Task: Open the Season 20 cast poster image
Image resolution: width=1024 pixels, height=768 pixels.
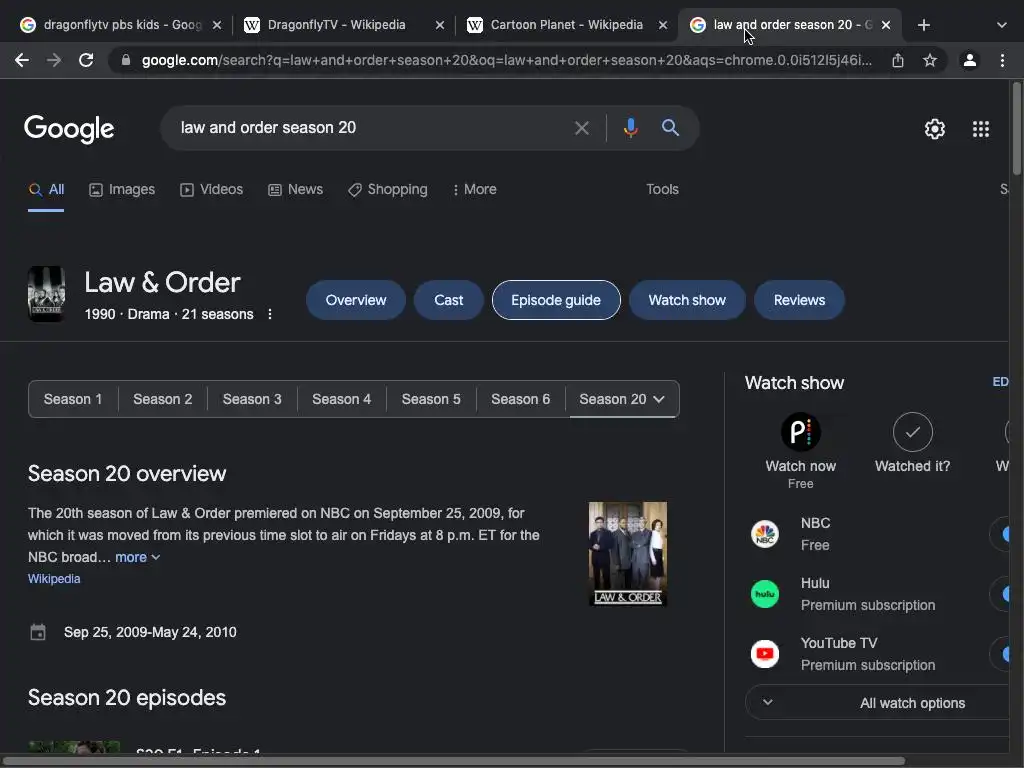Action: pyautogui.click(x=628, y=554)
